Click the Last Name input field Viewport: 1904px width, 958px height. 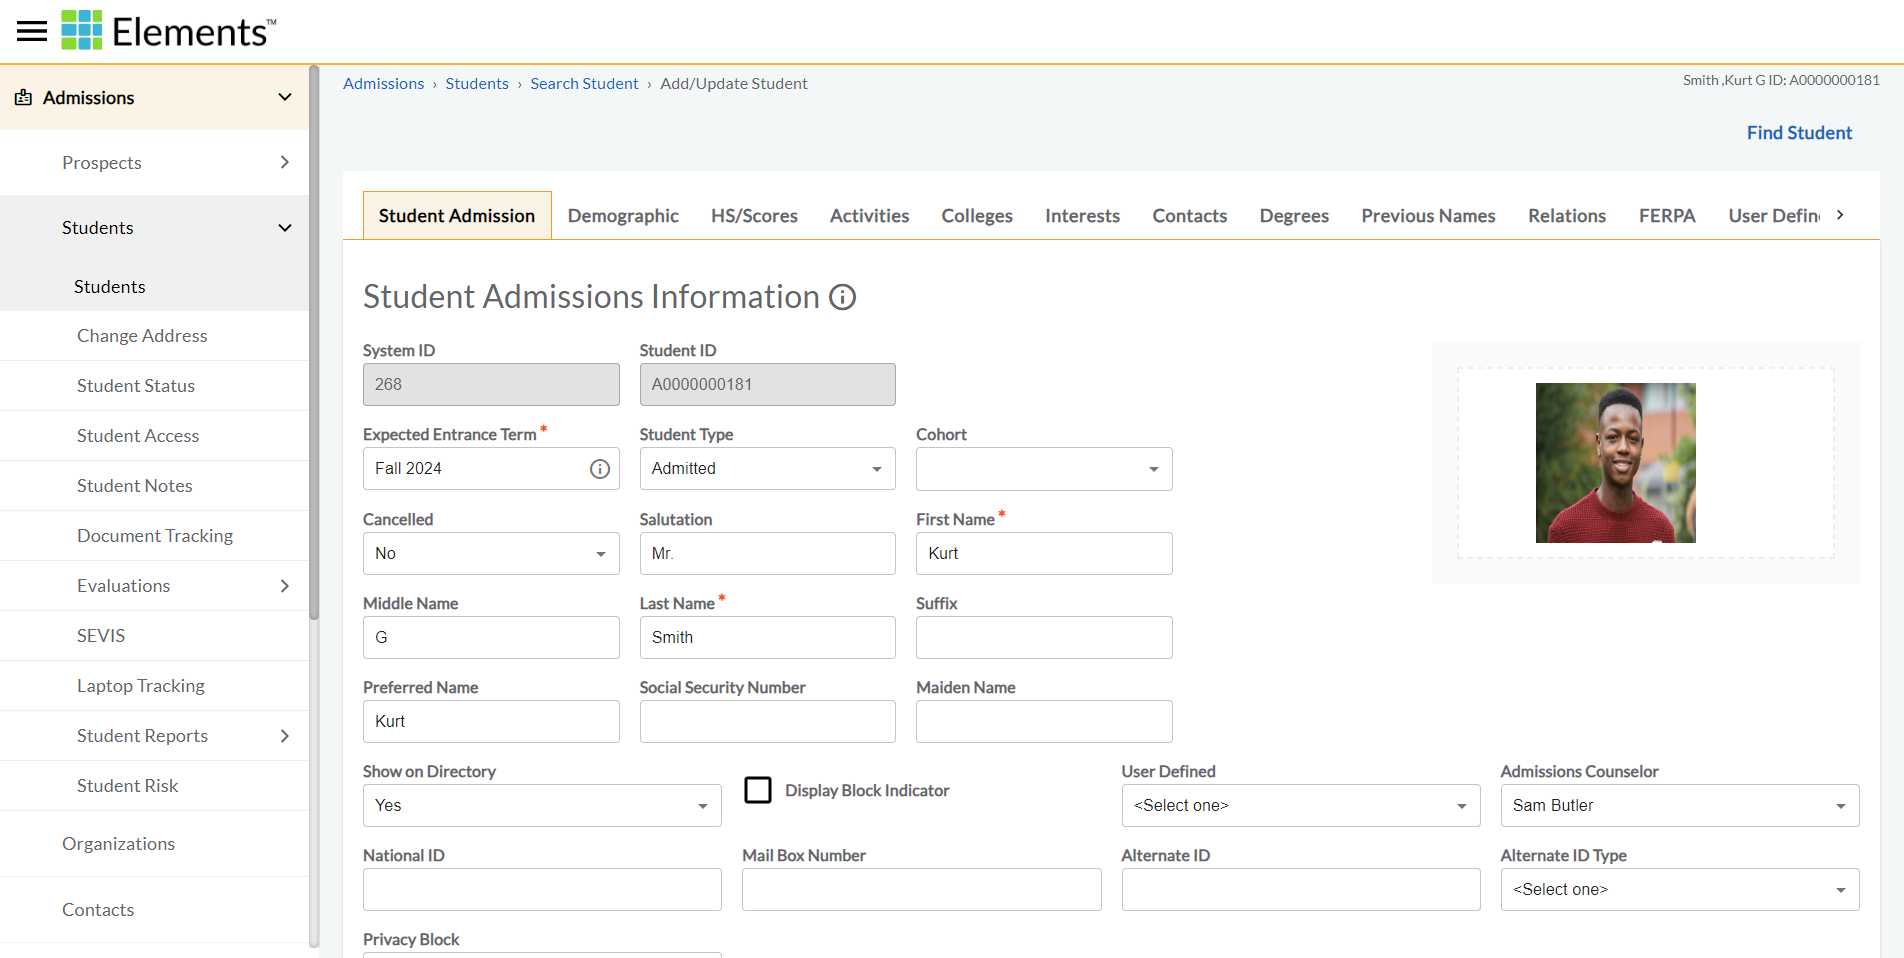pos(767,637)
